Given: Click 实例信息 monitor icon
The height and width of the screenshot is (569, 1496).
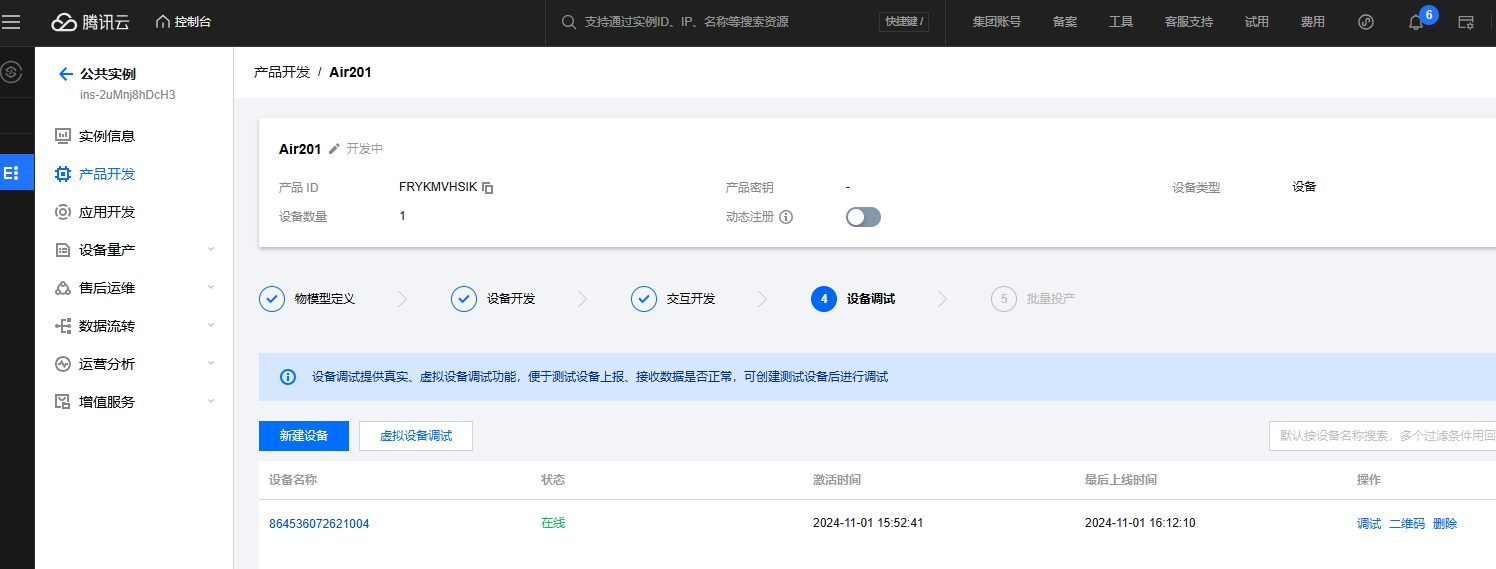Looking at the screenshot, I should pyautogui.click(x=62, y=136).
